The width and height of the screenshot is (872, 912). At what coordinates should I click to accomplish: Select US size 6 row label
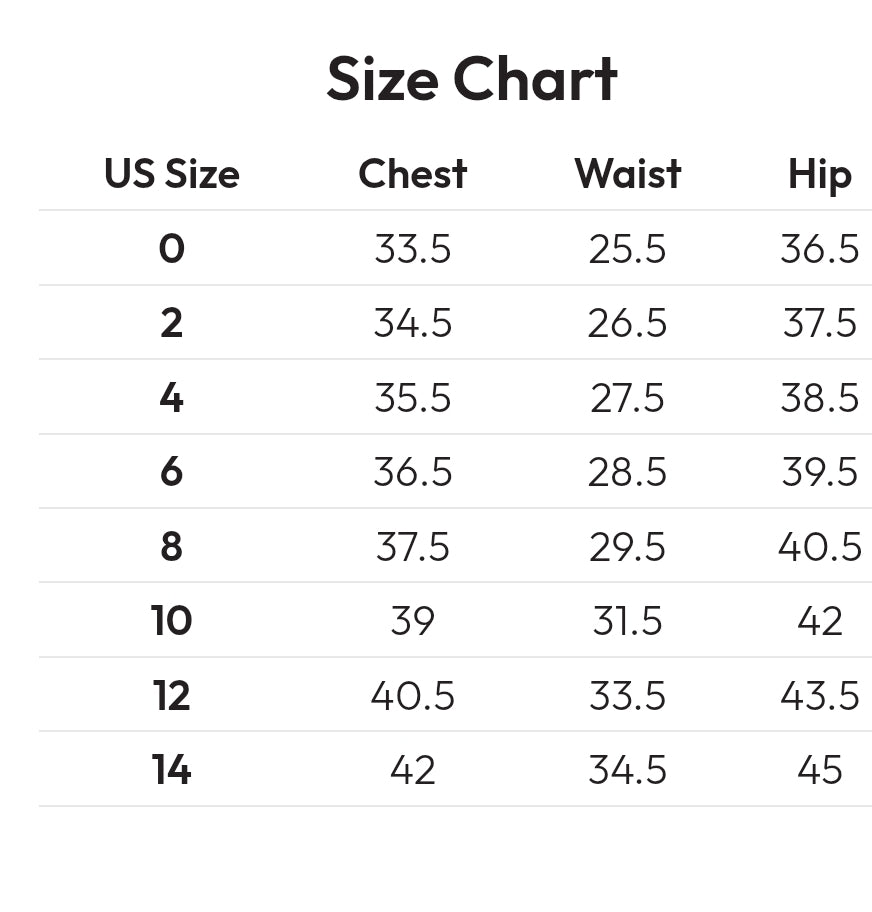coord(172,472)
